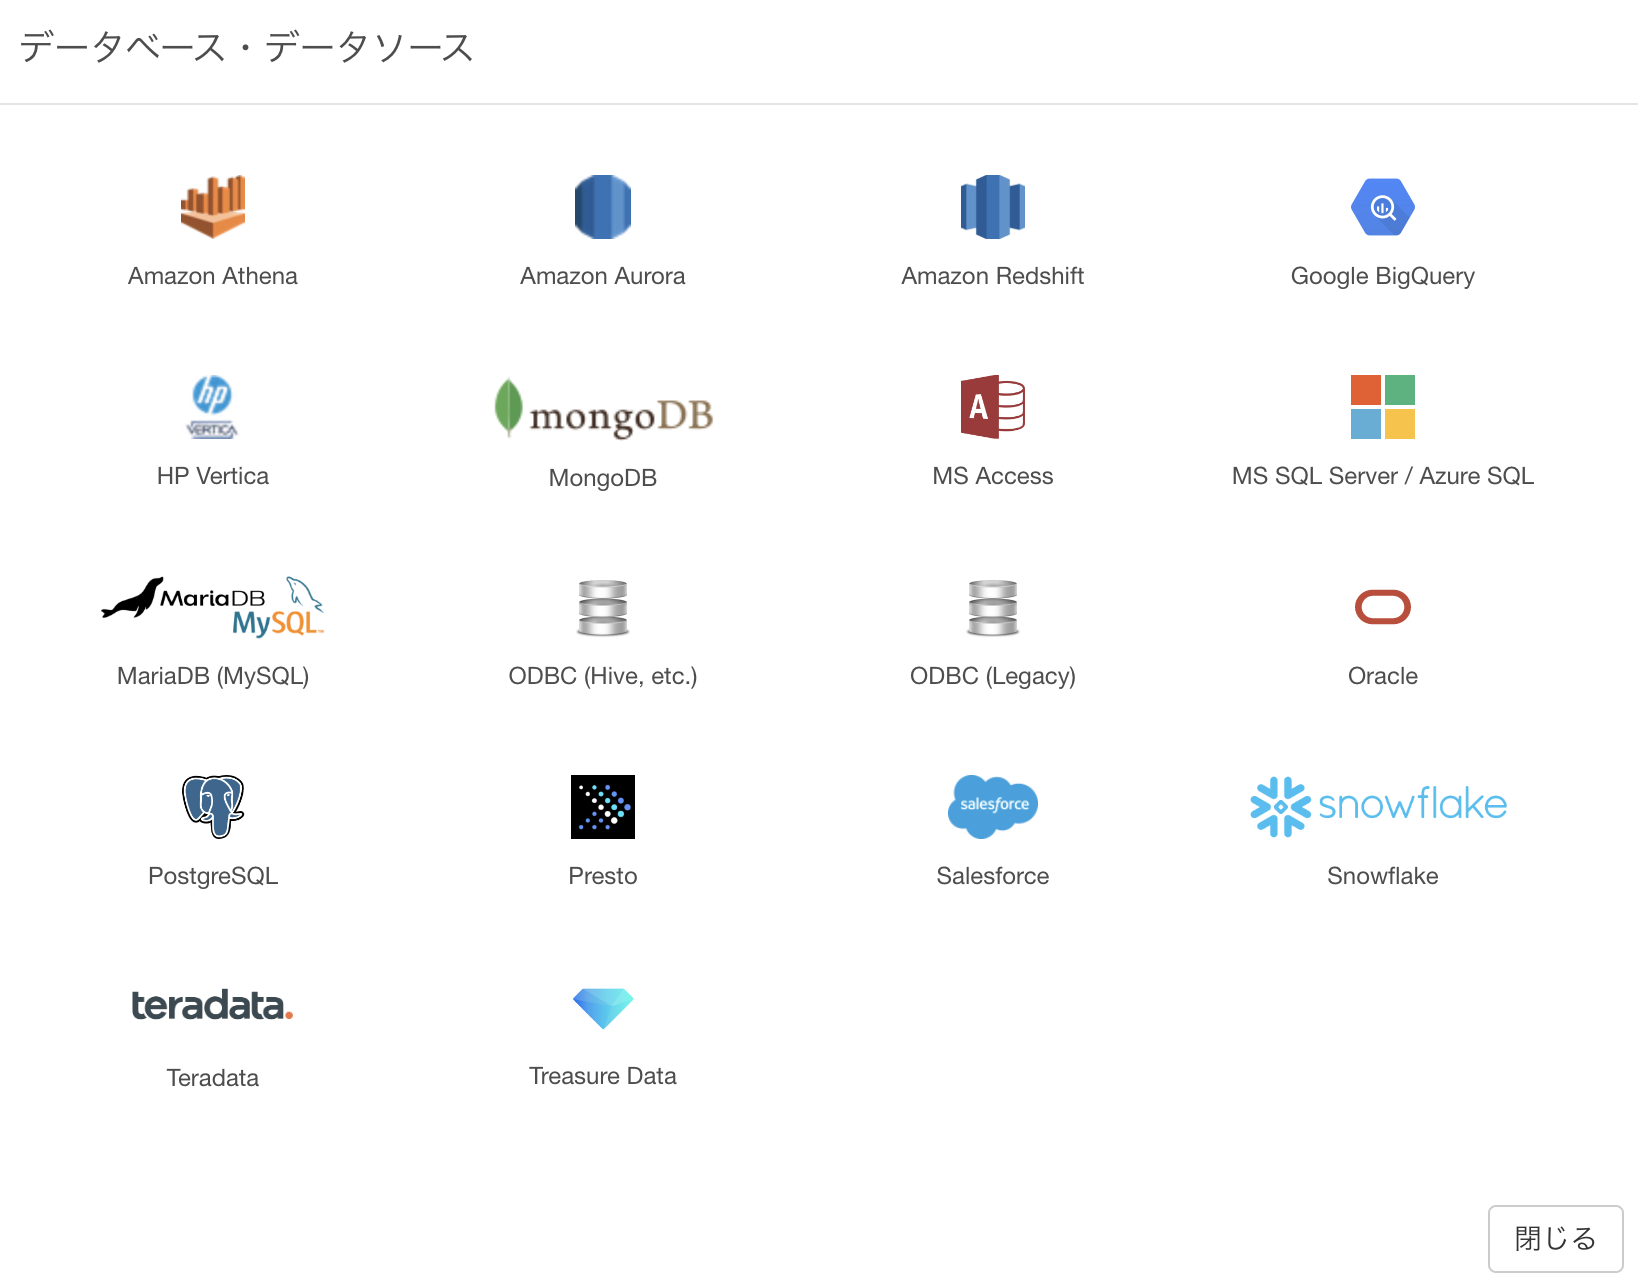1638x1280 pixels.
Task: Choose the MariaDB MySQL logo
Action: click(x=213, y=607)
